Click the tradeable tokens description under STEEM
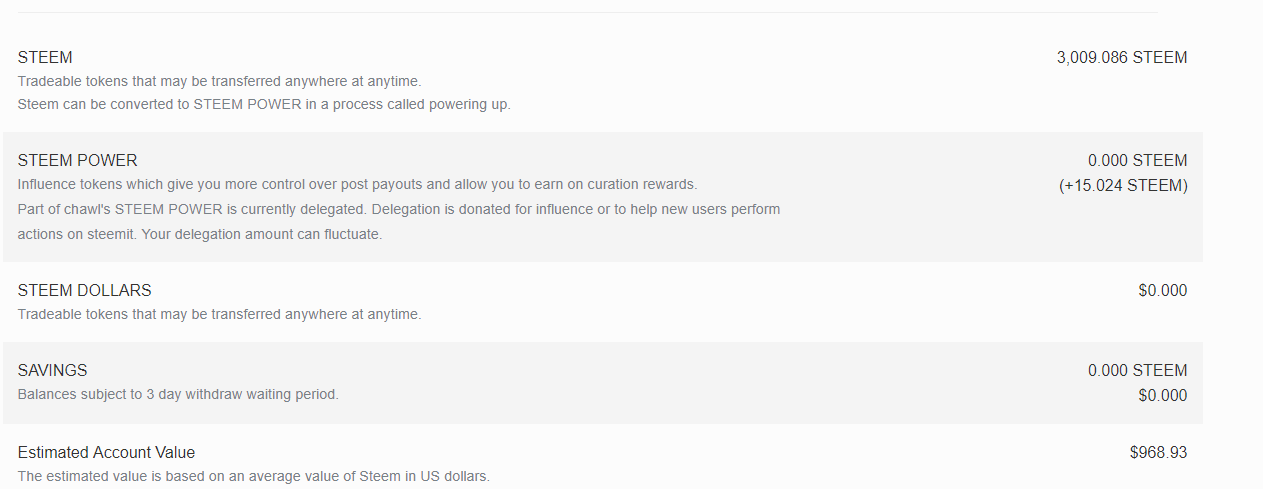This screenshot has width=1263, height=489. tap(219, 81)
